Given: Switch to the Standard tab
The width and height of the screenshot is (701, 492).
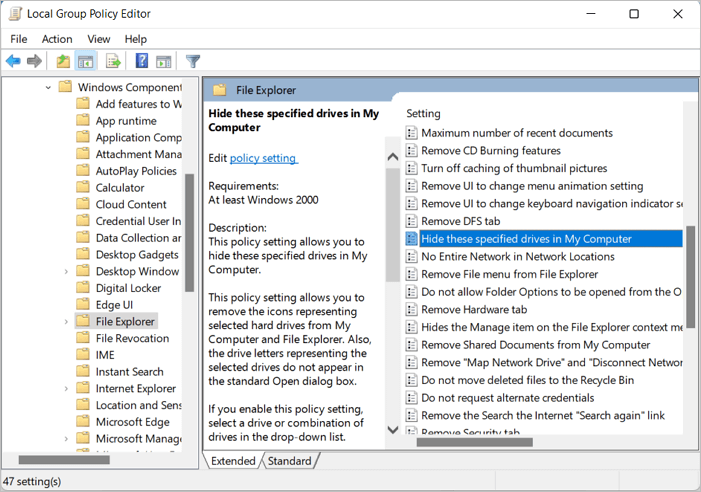Looking at the screenshot, I should pos(290,461).
